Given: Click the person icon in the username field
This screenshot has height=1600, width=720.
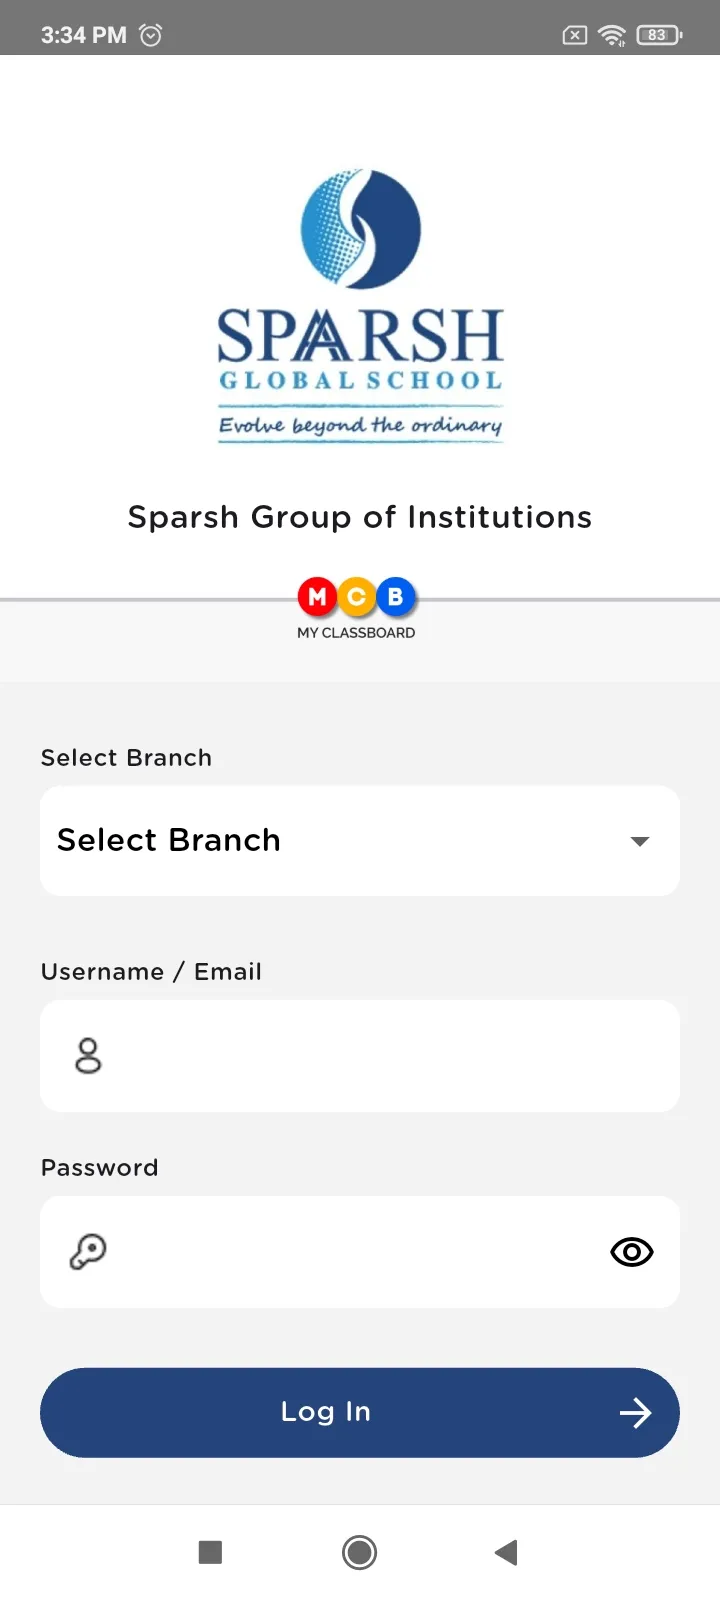Looking at the screenshot, I should (x=86, y=1055).
